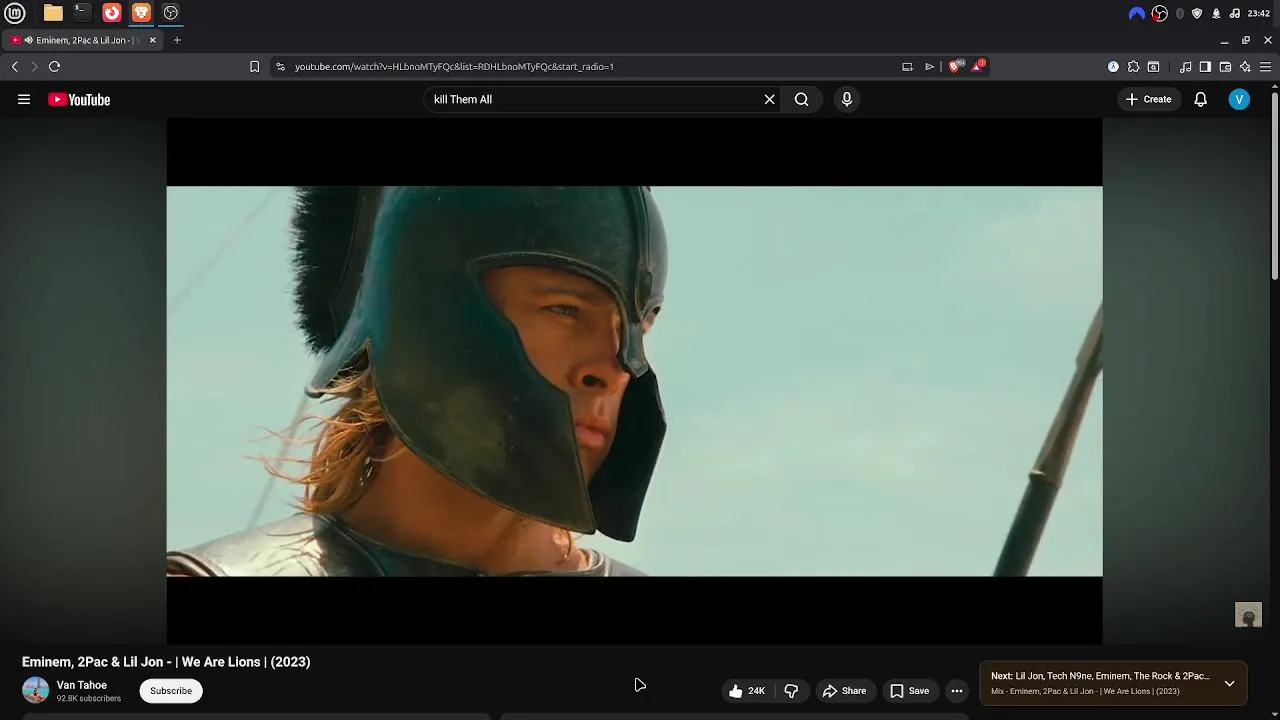
Task: Open the media control music note
Action: click(1185, 67)
